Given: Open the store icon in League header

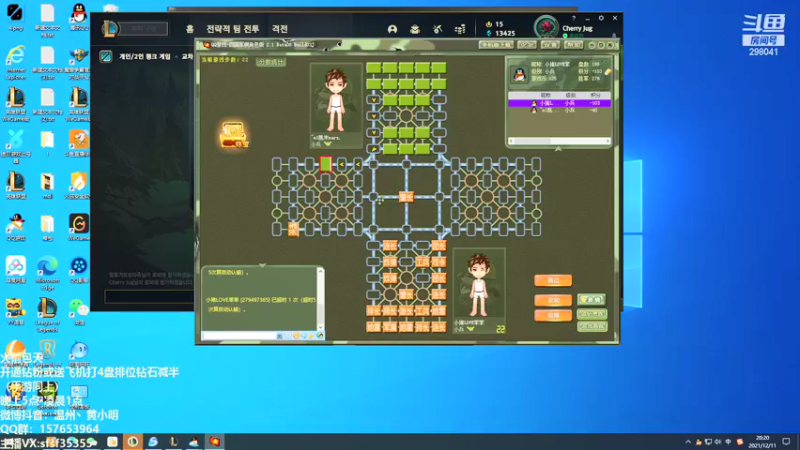Looking at the screenshot, I should (x=460, y=30).
